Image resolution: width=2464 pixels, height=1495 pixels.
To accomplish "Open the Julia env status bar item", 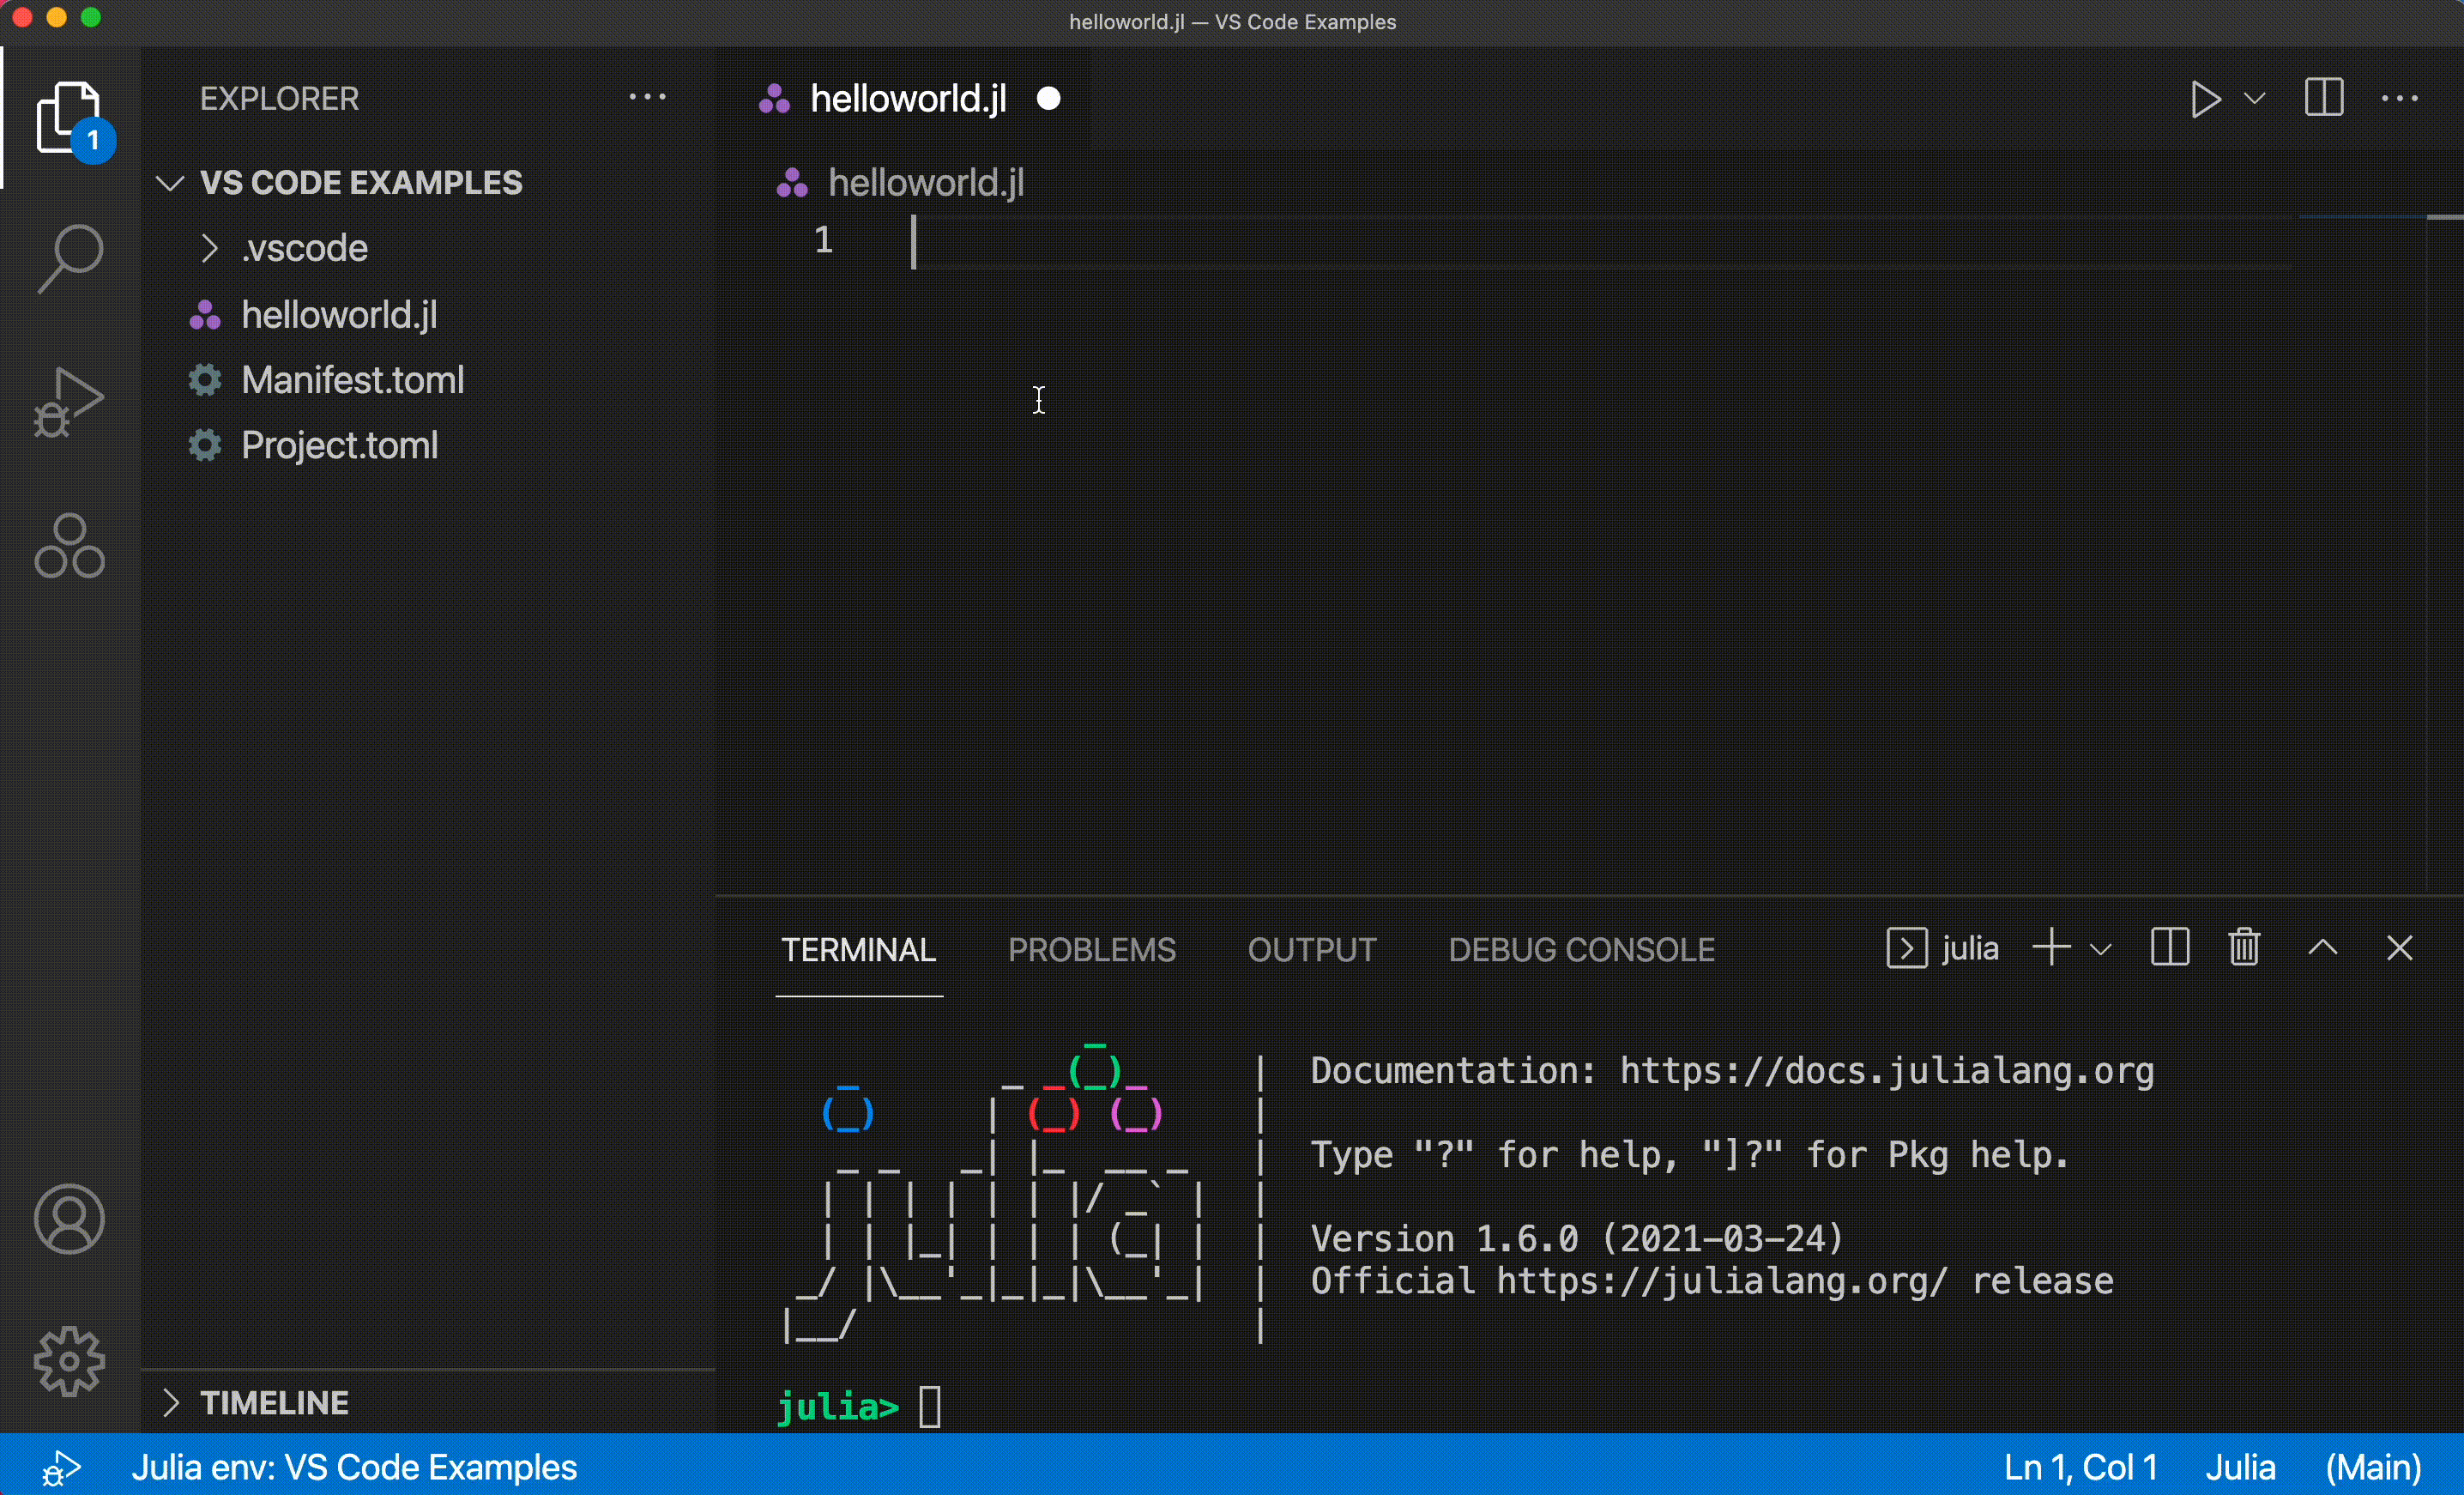I will [x=356, y=1467].
